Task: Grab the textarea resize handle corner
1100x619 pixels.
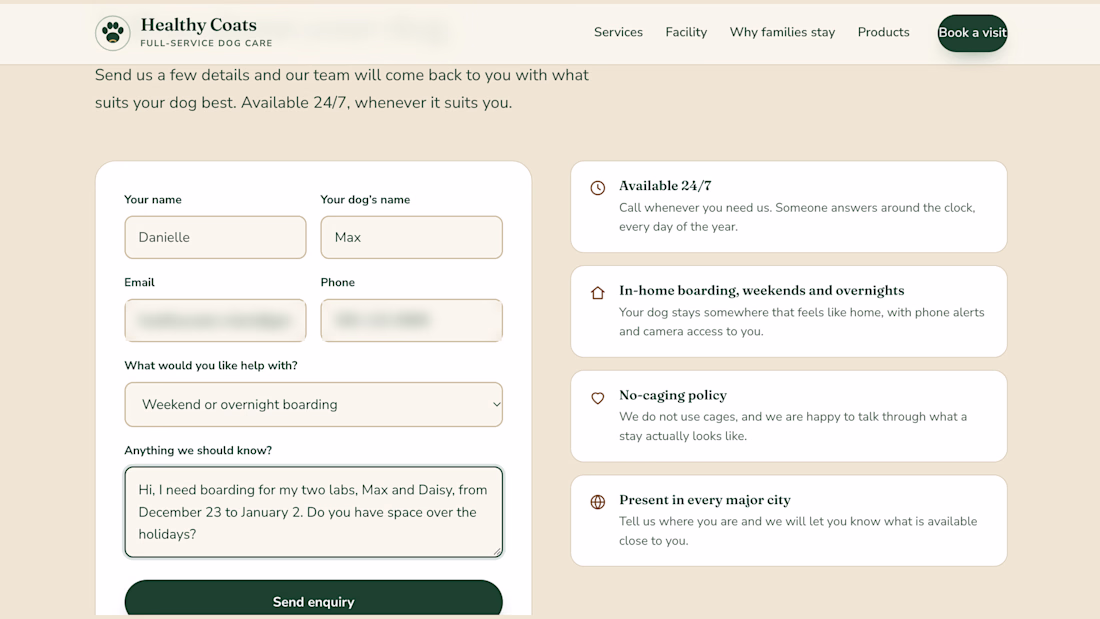Action: (x=497, y=552)
